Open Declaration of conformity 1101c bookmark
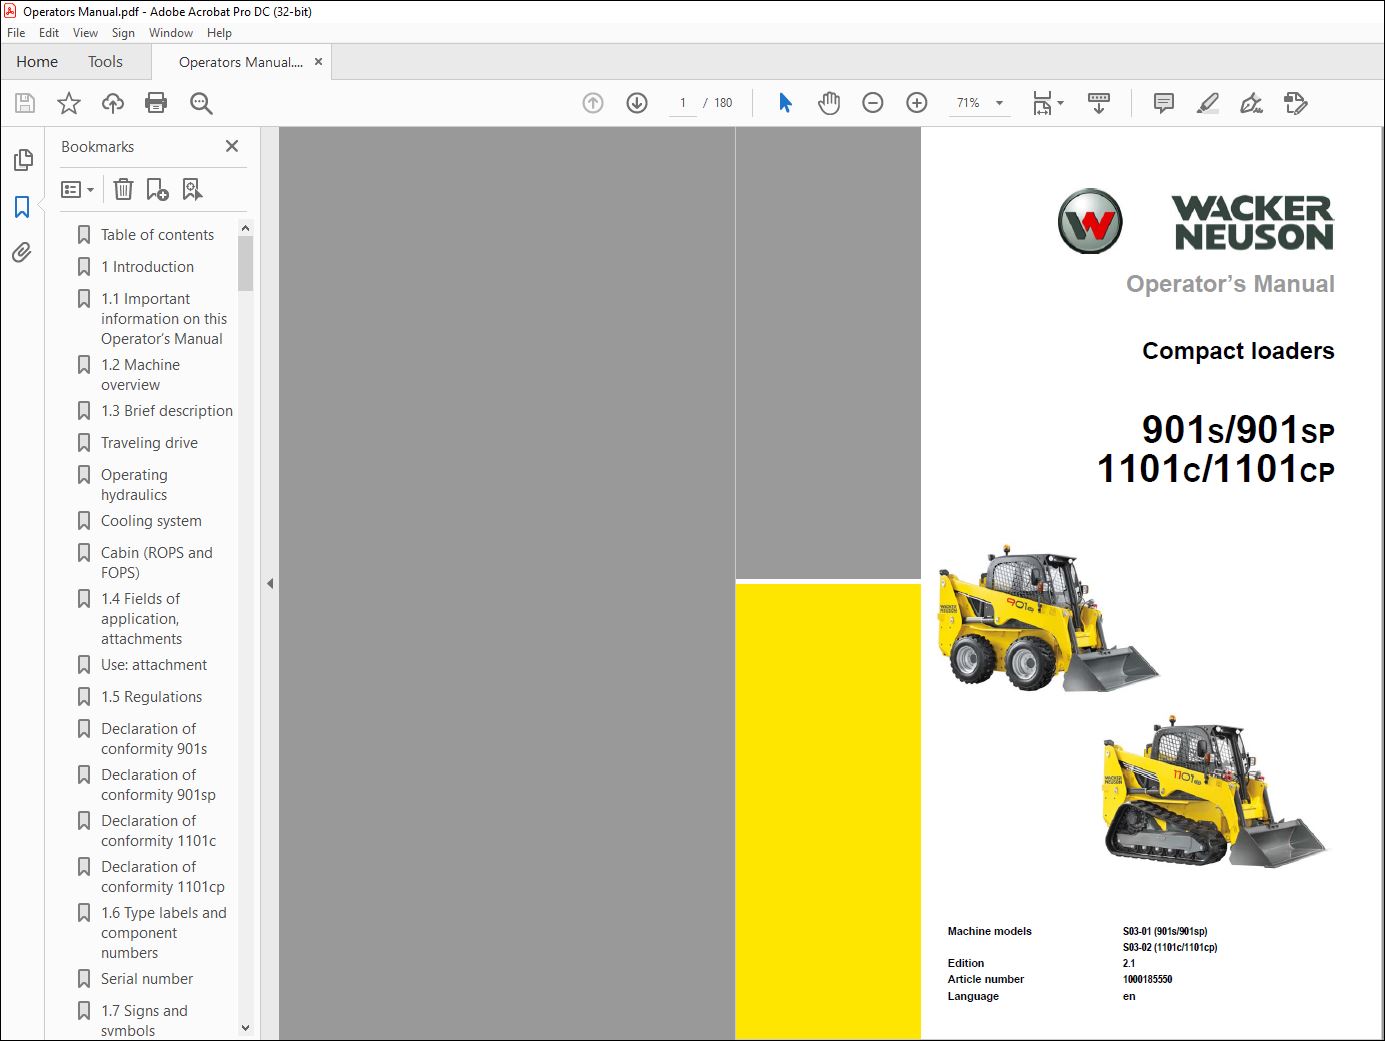Image resolution: width=1385 pixels, height=1041 pixels. click(158, 831)
